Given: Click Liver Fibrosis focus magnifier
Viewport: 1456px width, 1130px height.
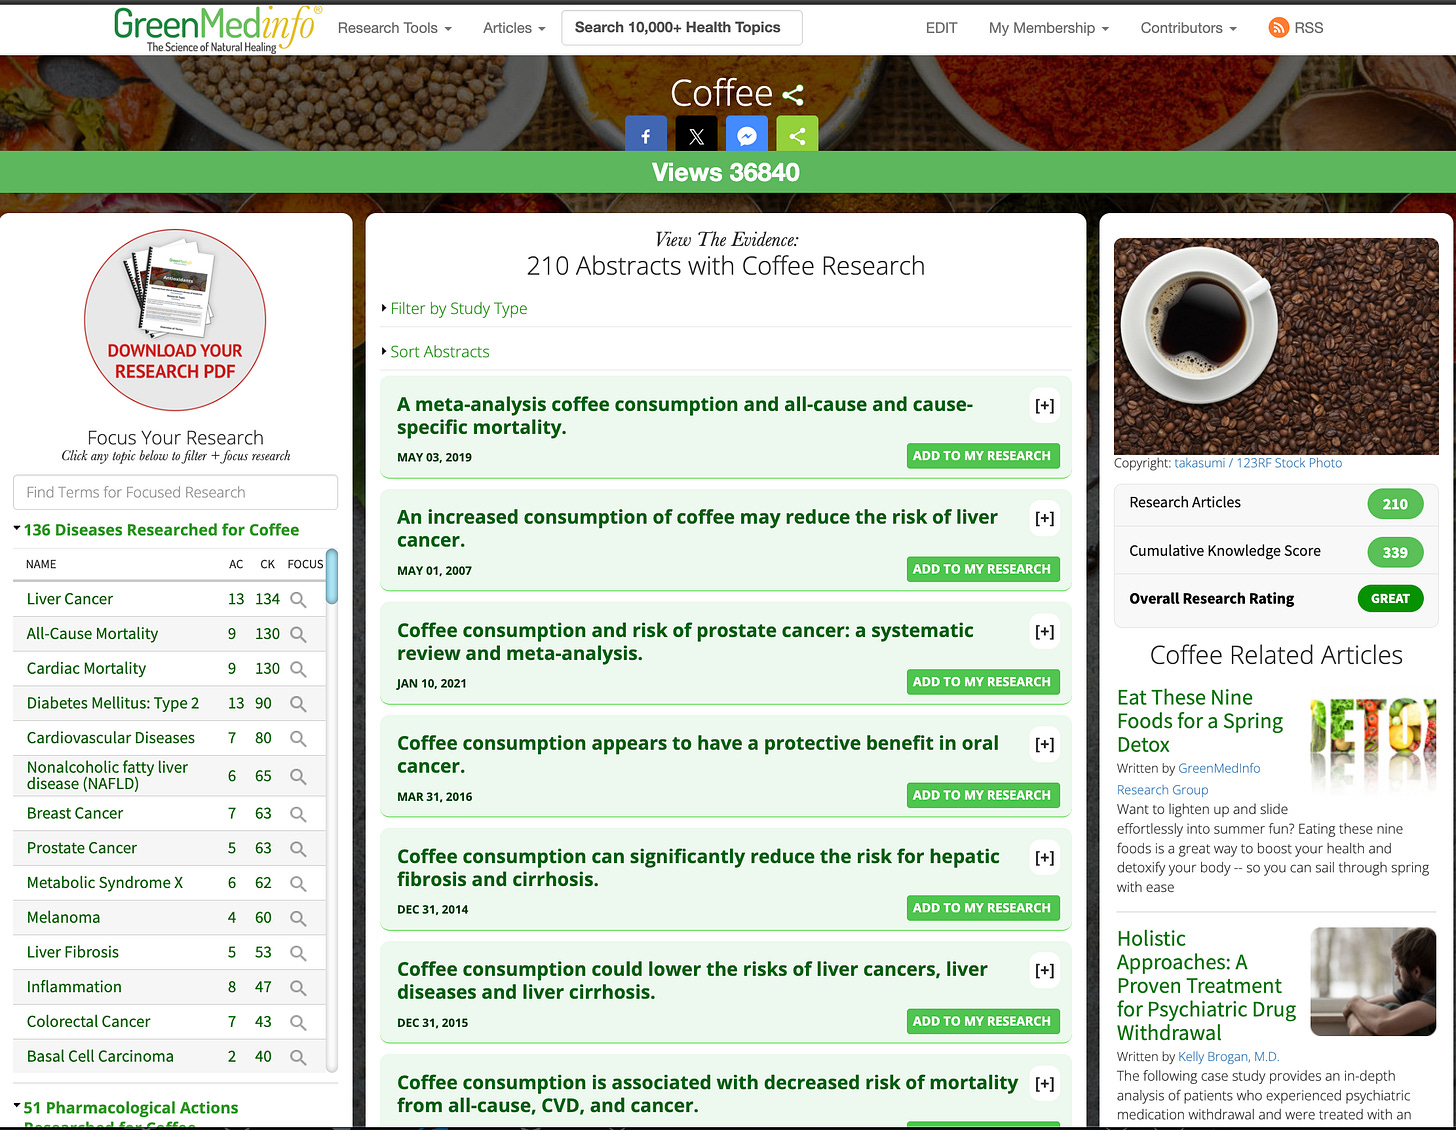Looking at the screenshot, I should (298, 953).
